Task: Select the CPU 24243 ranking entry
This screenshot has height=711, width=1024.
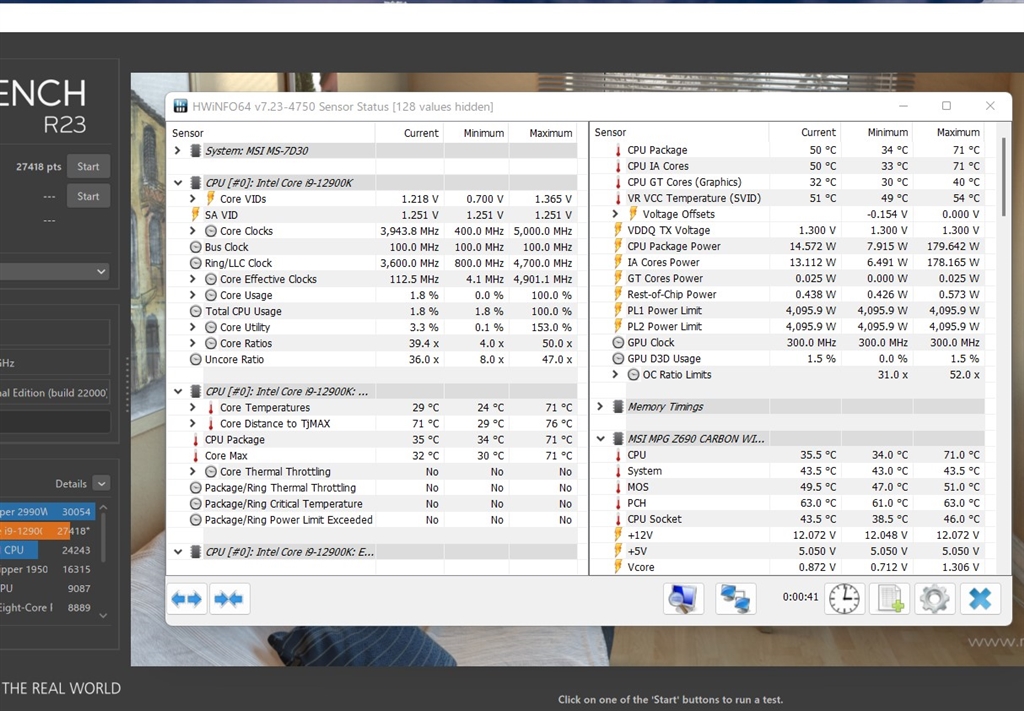Action: [x=47, y=550]
